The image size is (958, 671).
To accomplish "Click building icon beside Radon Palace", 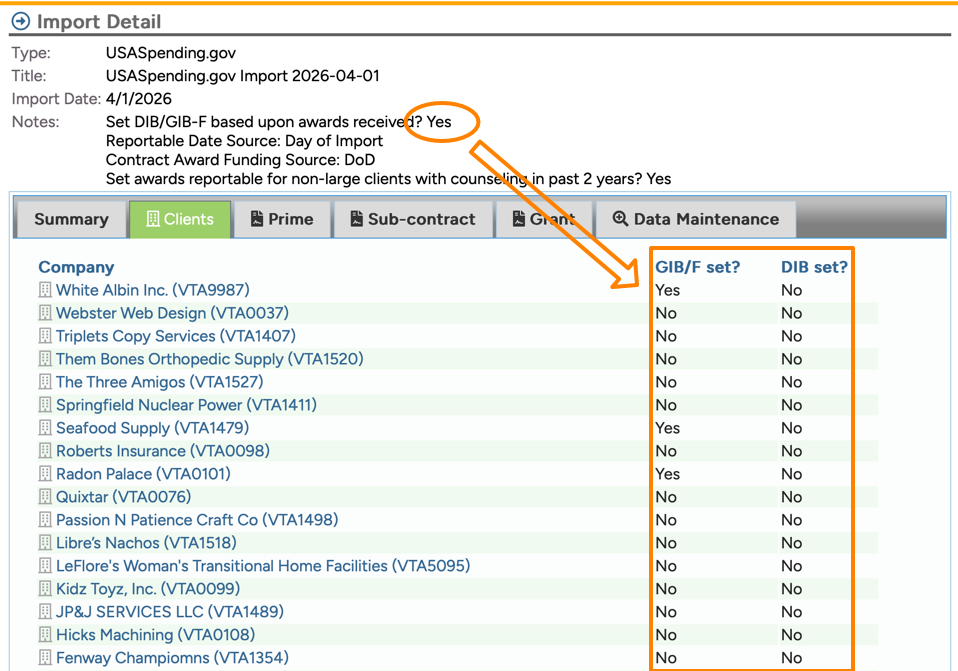I will 45,474.
